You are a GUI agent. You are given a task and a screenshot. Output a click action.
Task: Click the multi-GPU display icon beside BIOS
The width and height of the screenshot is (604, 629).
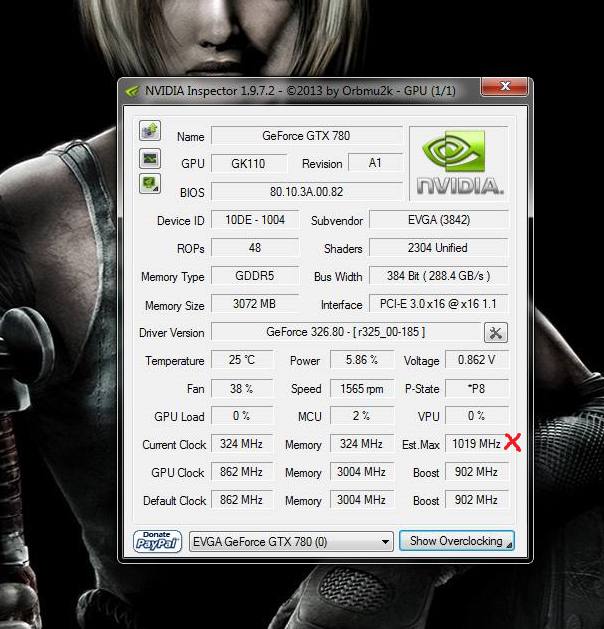click(x=150, y=184)
